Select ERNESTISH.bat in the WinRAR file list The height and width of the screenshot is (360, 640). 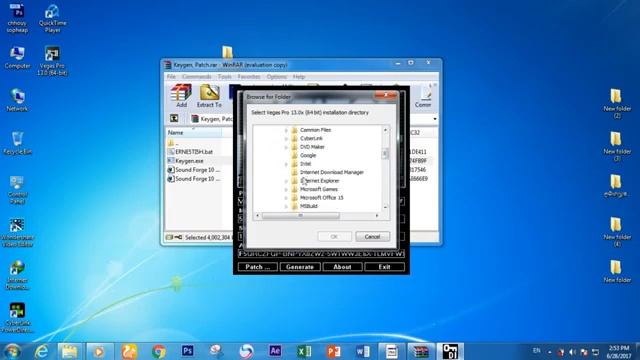coord(194,152)
